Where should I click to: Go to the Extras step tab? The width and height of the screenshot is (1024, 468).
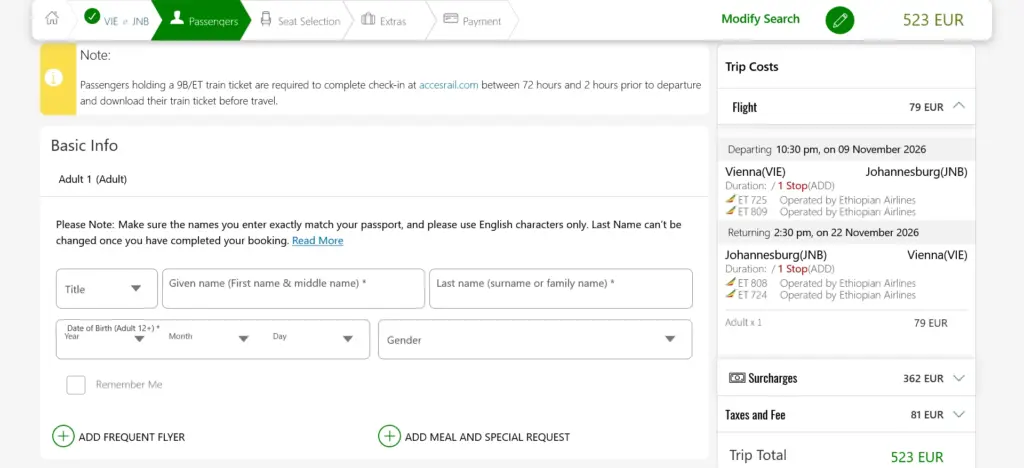pos(385,20)
